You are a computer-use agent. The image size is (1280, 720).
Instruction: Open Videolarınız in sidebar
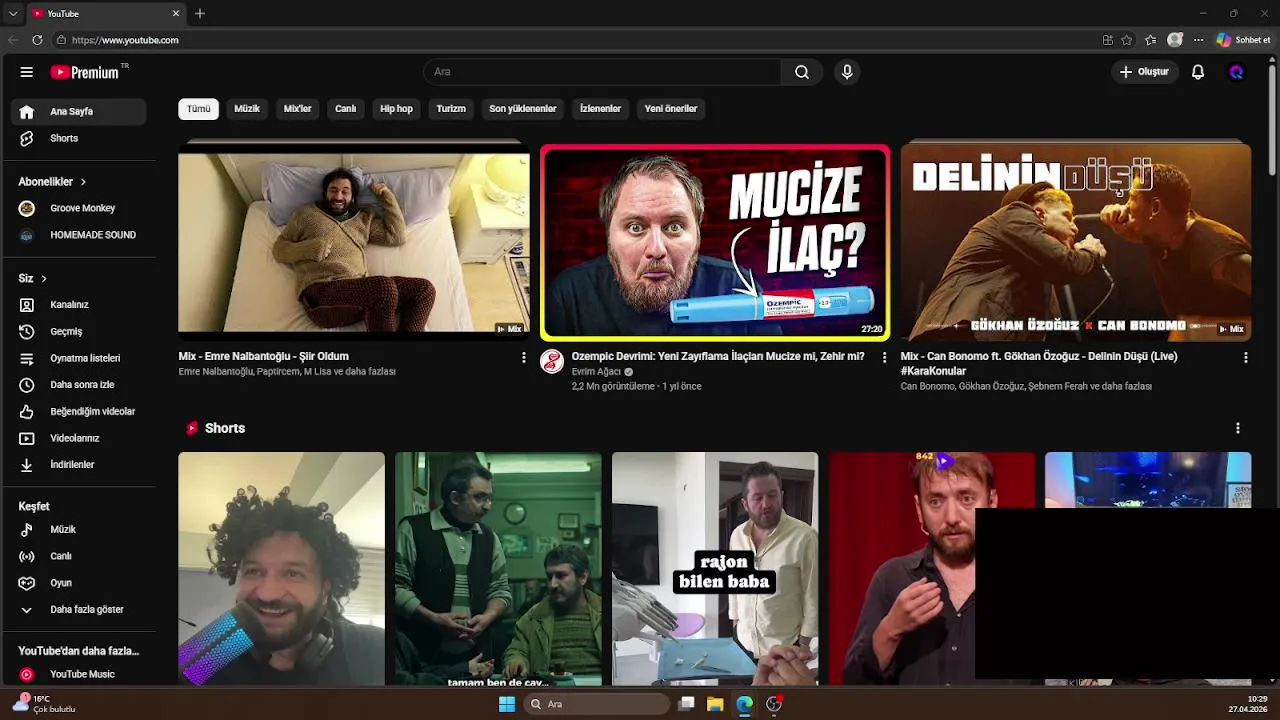(x=78, y=438)
